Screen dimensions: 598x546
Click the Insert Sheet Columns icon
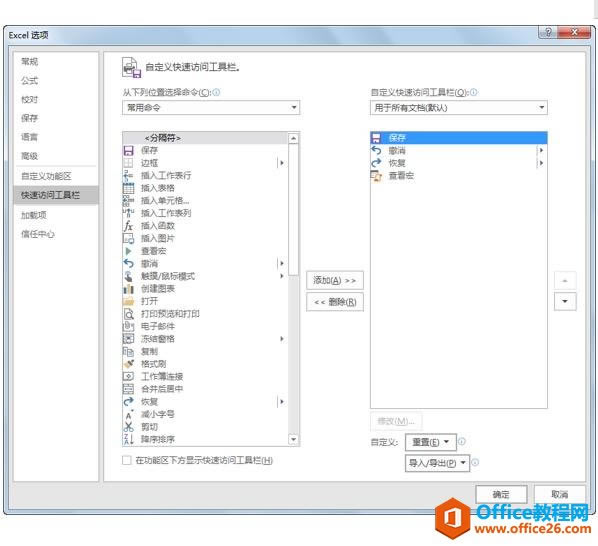[x=129, y=214]
